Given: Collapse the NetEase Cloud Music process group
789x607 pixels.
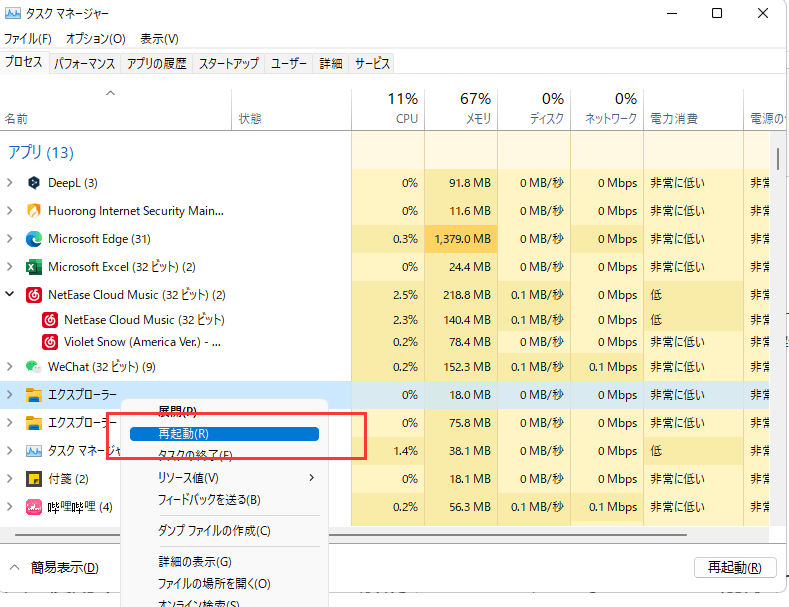Looking at the screenshot, I should 10,295.
